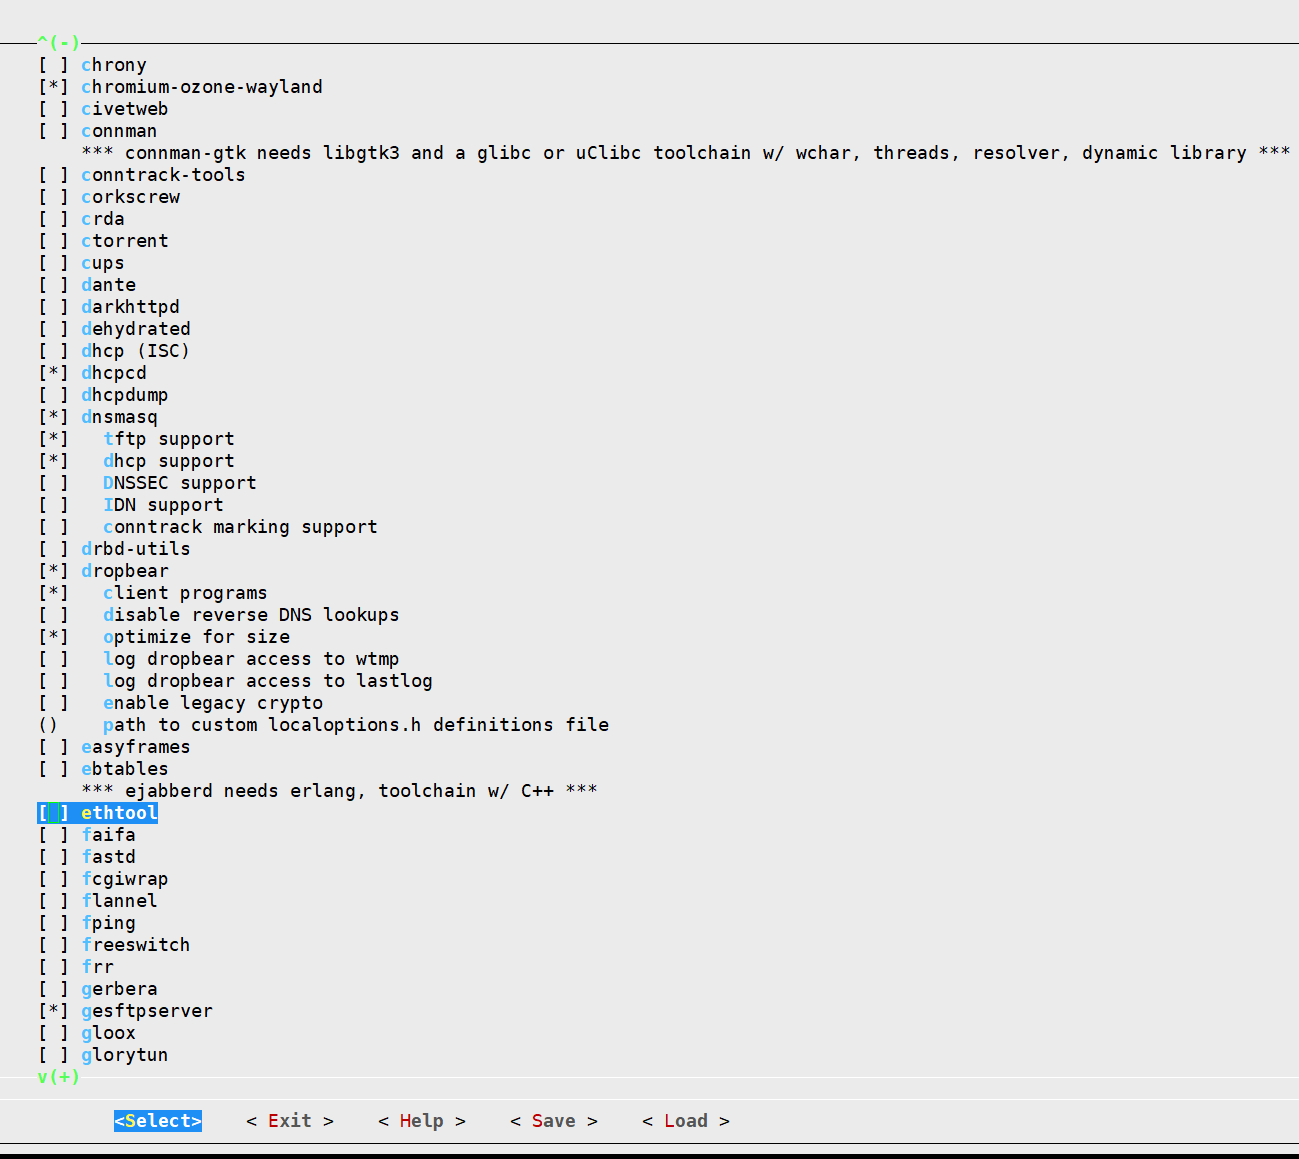Disable the dnsmasq package
The height and width of the screenshot is (1159, 1299).
53,417
